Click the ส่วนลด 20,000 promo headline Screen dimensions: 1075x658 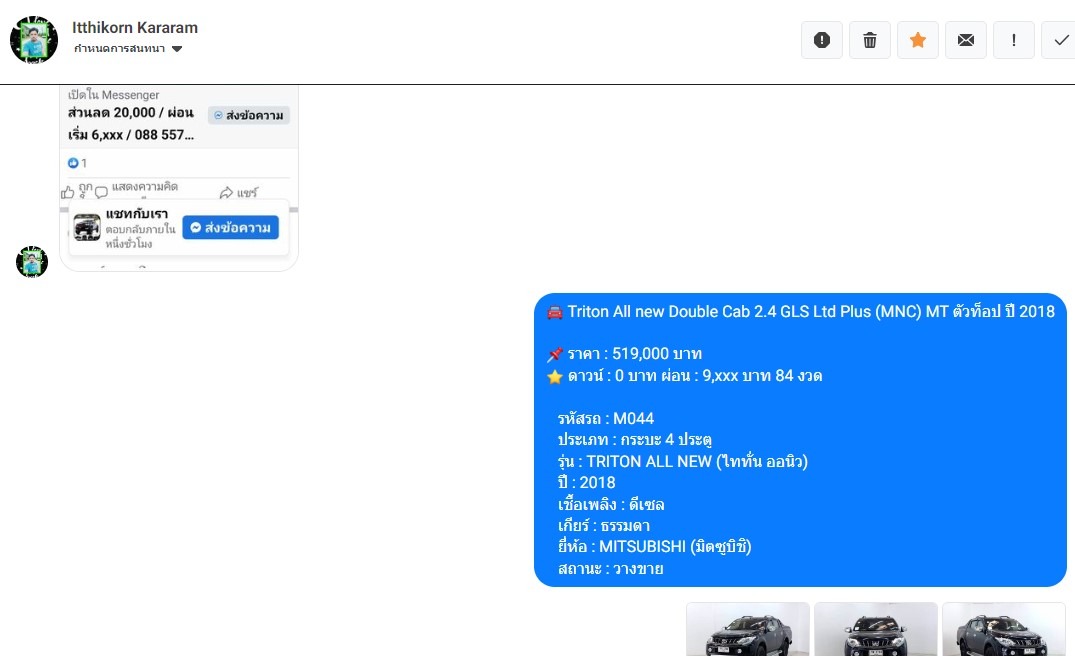click(x=131, y=123)
